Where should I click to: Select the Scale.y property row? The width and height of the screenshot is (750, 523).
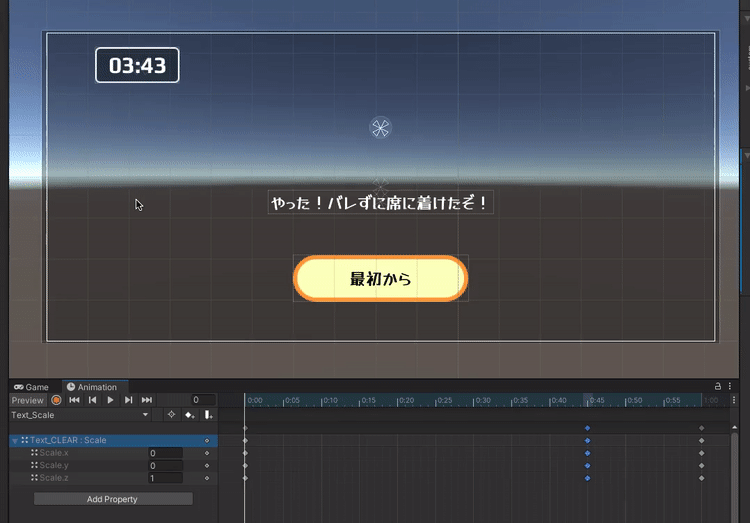click(113, 465)
